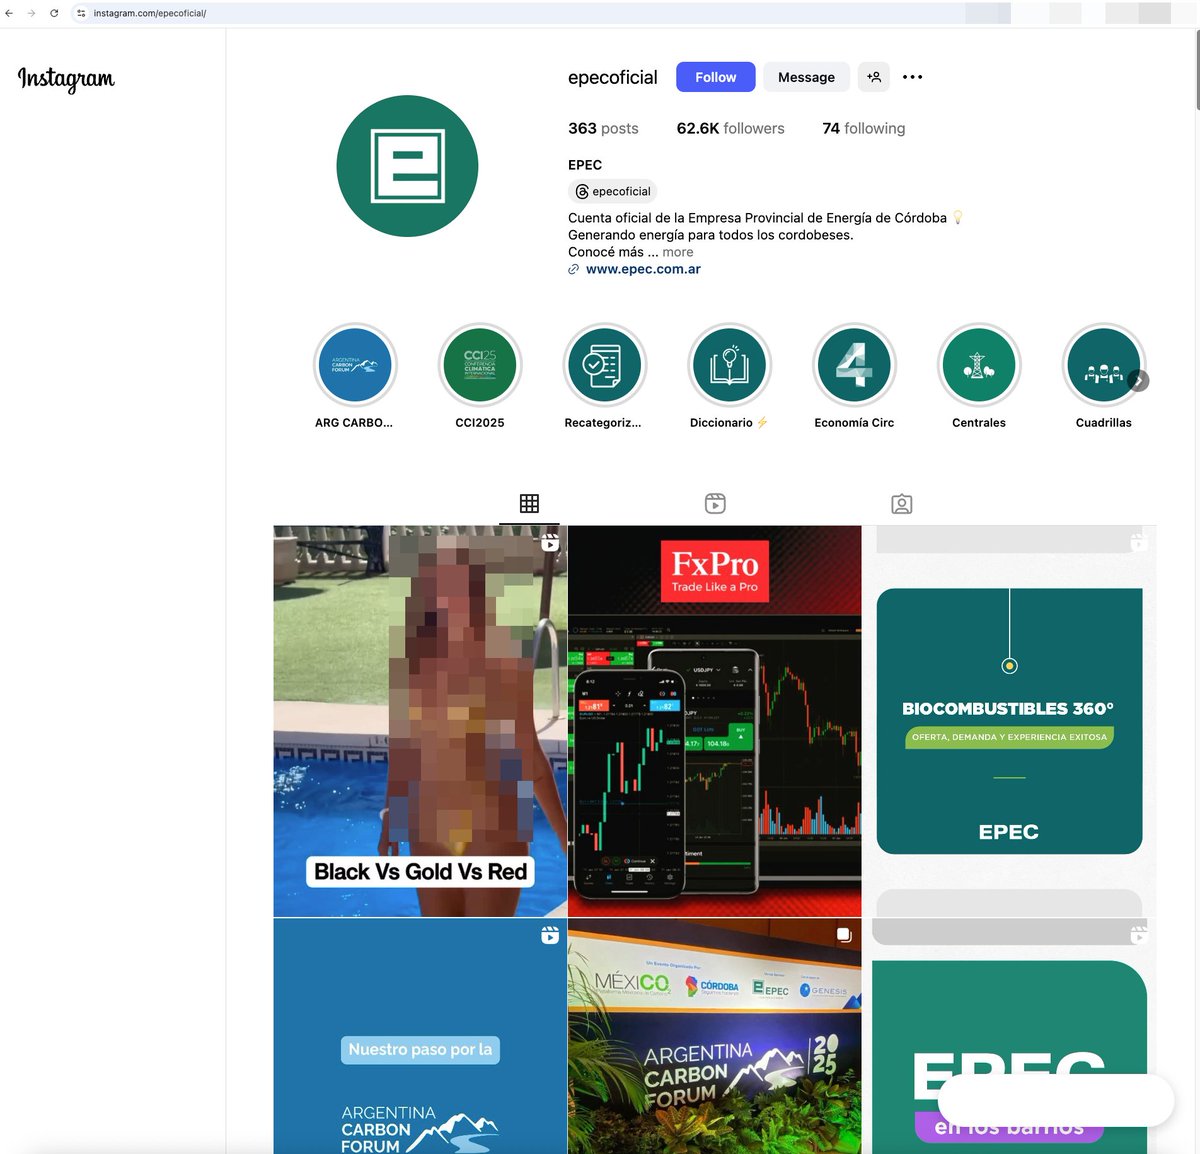The height and width of the screenshot is (1154, 1200).
Task: View the 62.6K followers list
Action: (x=730, y=128)
